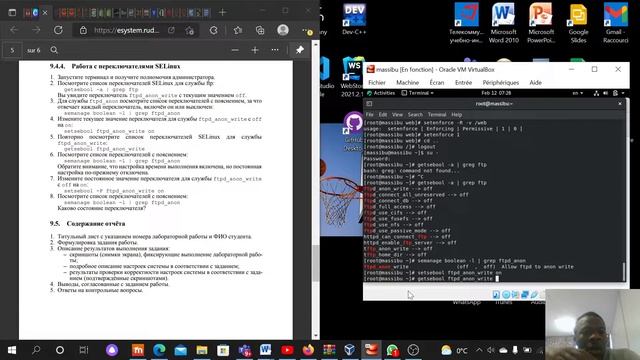Screen dimensions: 640x360
Task: Go back in Edge browser
Action: (14, 30)
